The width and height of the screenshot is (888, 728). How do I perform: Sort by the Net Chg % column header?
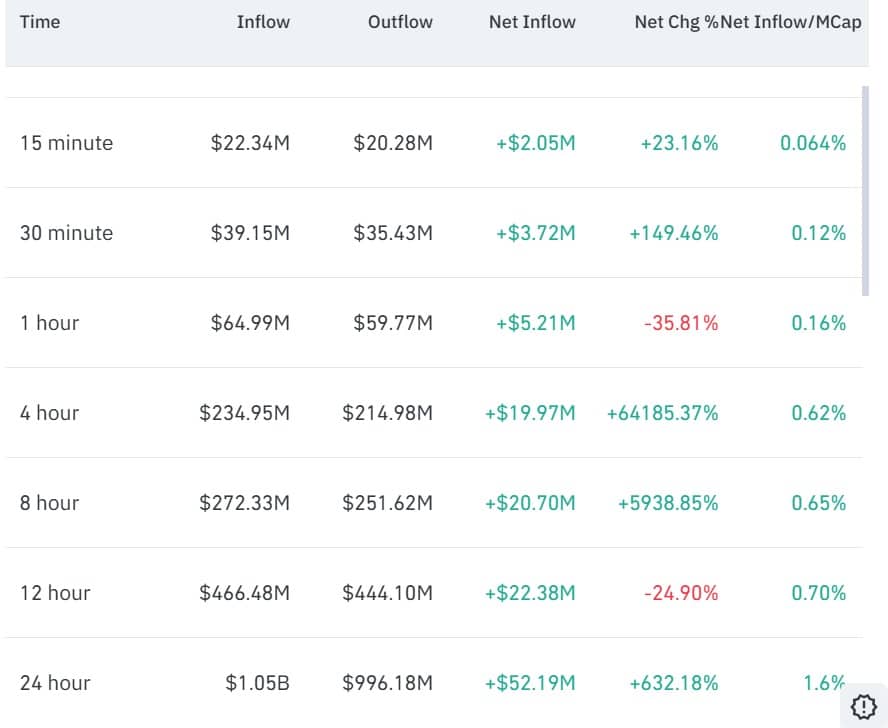pos(673,21)
